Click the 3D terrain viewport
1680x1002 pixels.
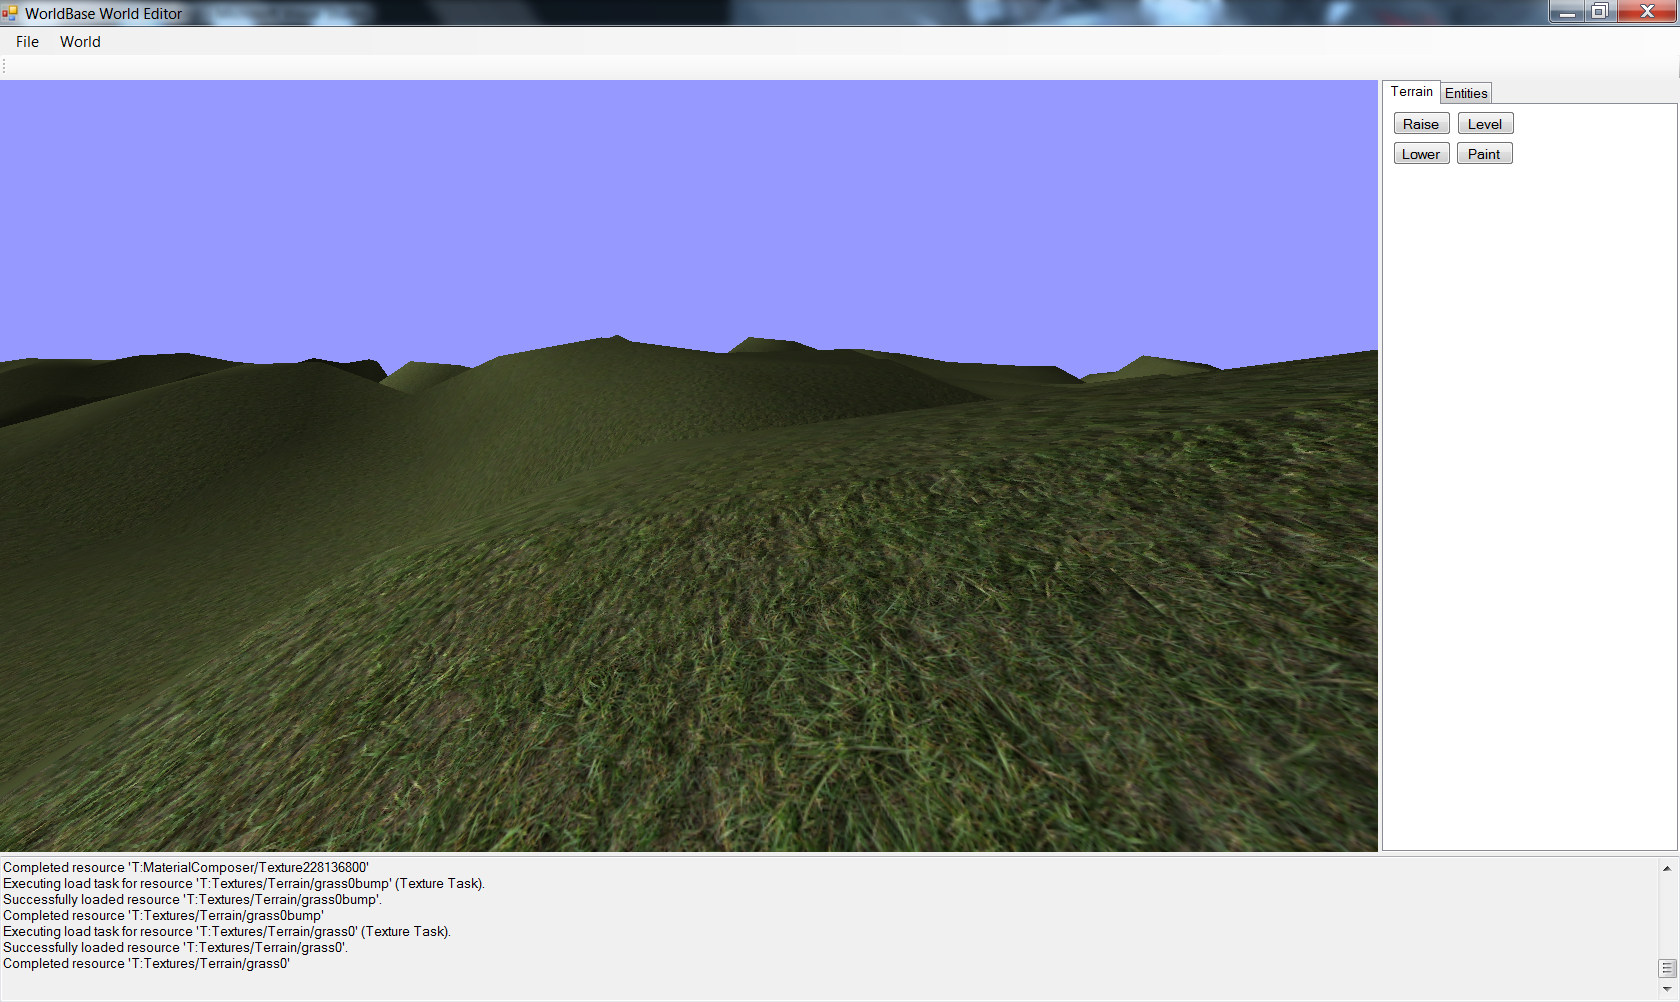(x=689, y=466)
